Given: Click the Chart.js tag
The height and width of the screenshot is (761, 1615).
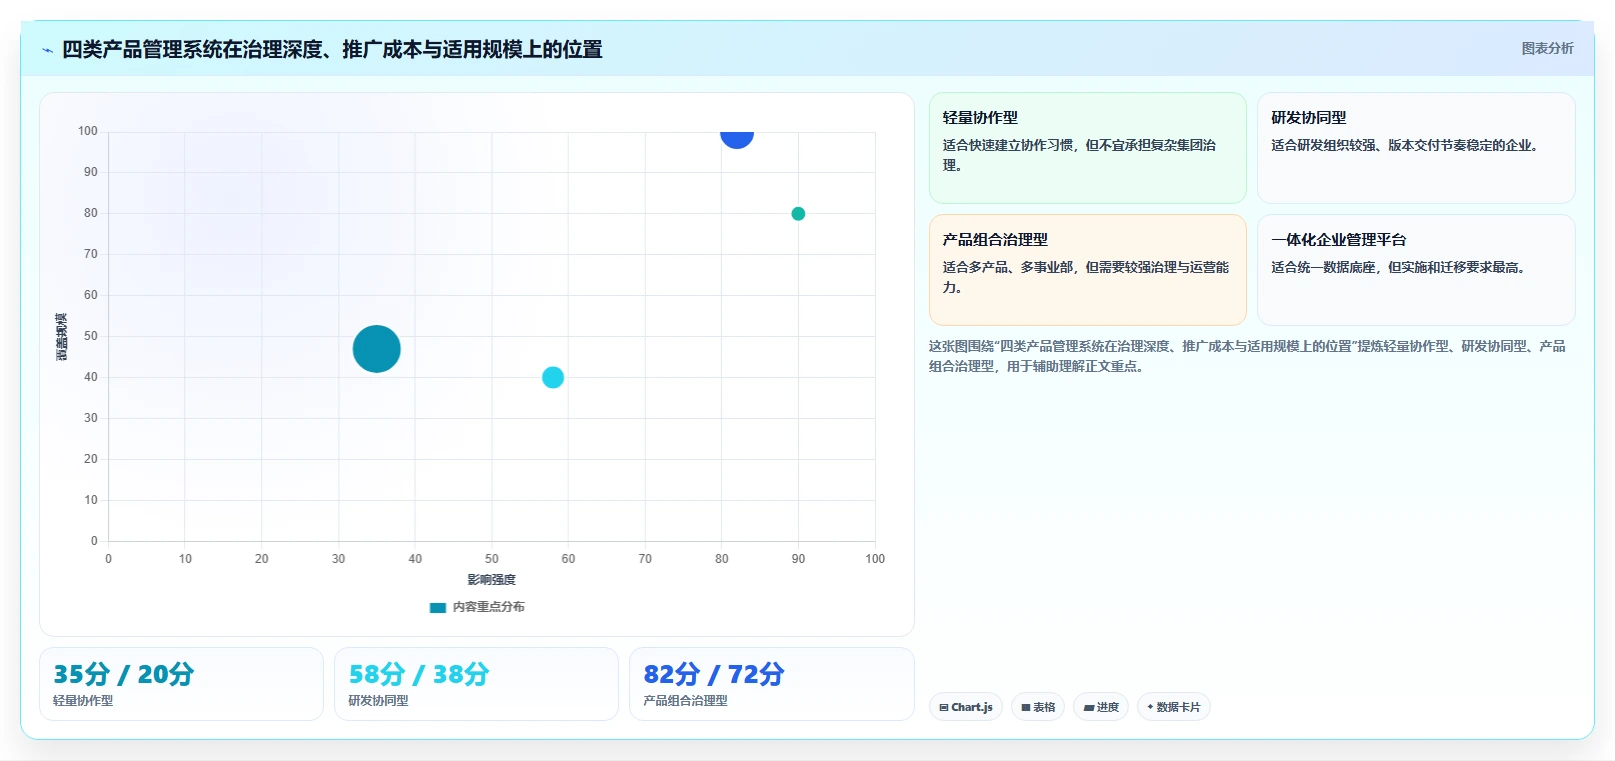Looking at the screenshot, I should click(966, 707).
